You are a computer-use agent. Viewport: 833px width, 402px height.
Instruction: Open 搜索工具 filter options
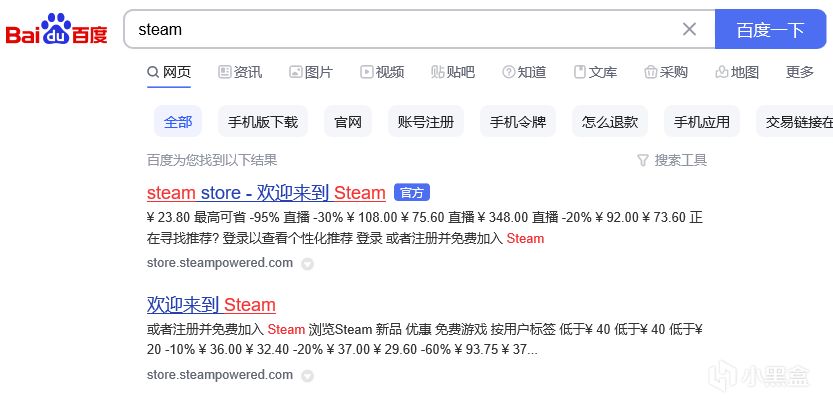tap(672, 160)
